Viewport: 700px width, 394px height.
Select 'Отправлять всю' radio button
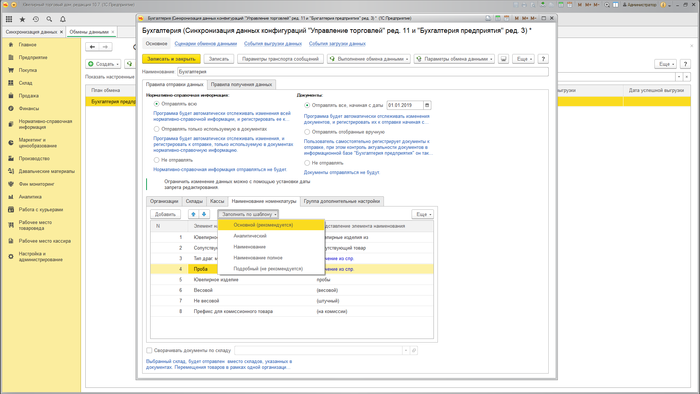click(157, 104)
